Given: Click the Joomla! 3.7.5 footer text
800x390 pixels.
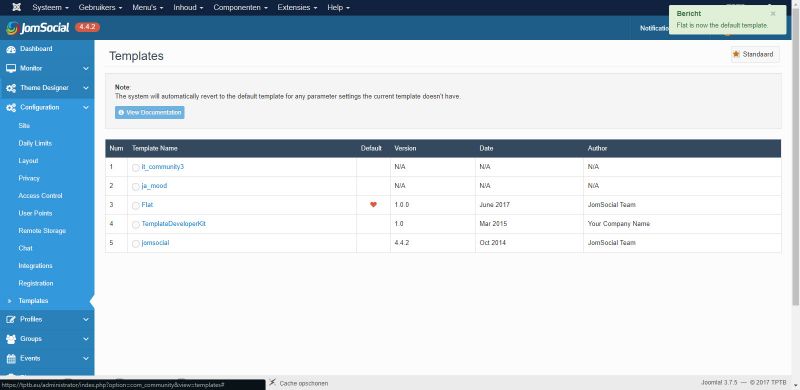Looking at the screenshot, I should coord(718,383).
